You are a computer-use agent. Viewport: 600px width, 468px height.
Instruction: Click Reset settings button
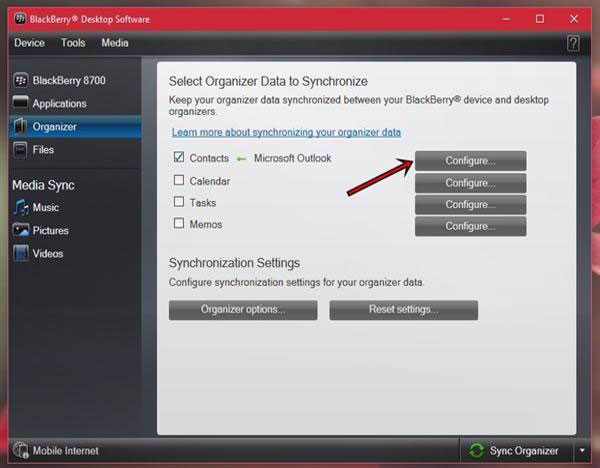click(403, 310)
